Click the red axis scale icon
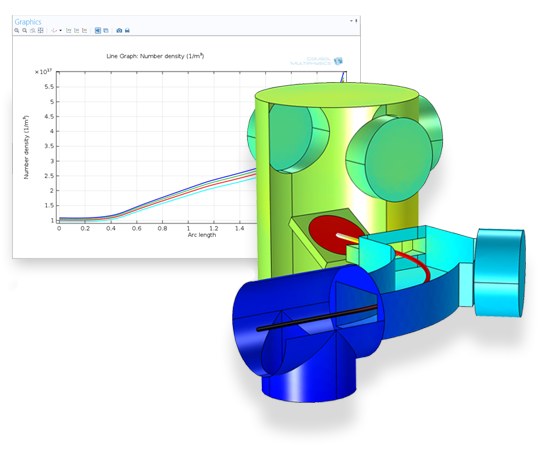 click(85, 31)
